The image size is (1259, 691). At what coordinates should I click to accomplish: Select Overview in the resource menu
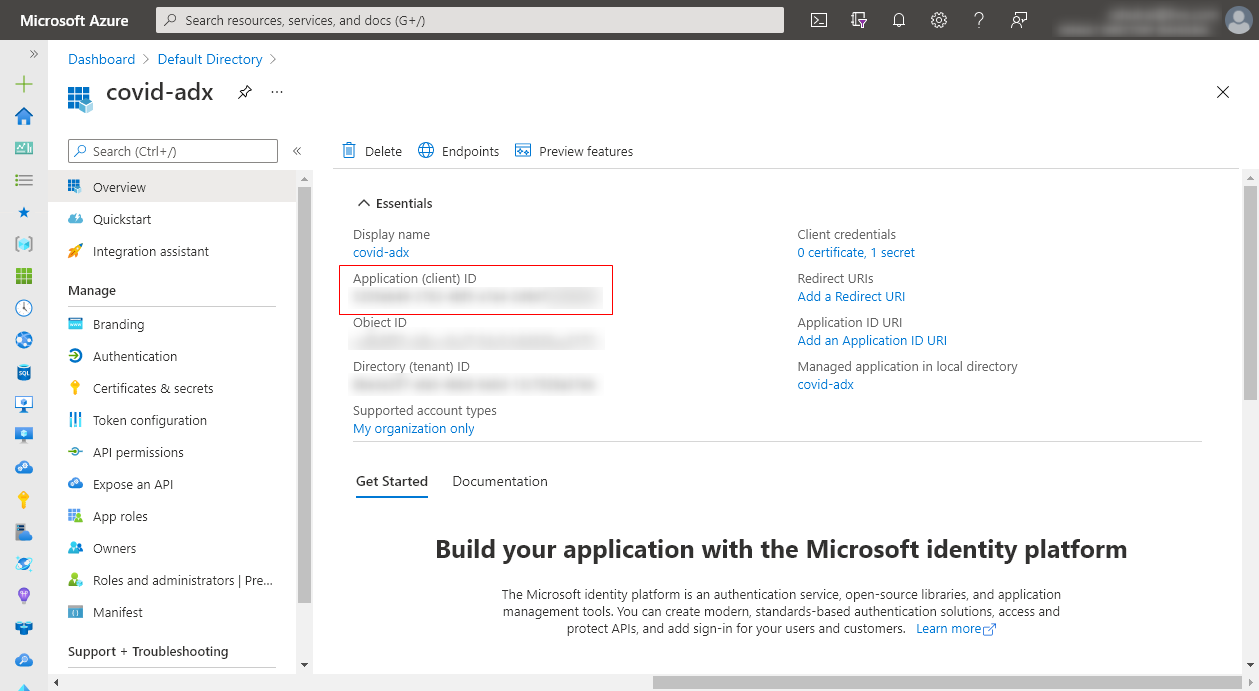(x=172, y=187)
